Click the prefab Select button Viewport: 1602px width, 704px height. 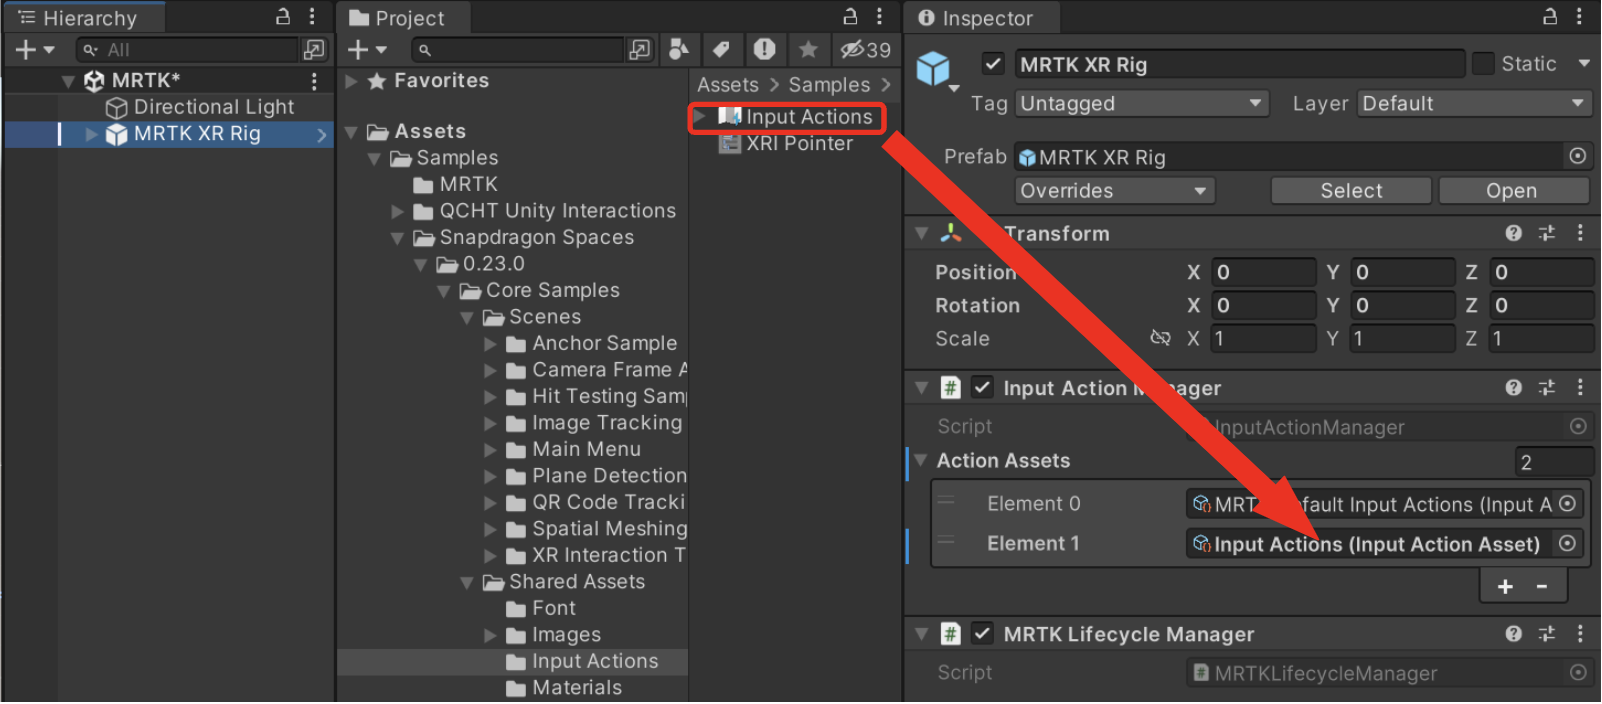tap(1351, 191)
